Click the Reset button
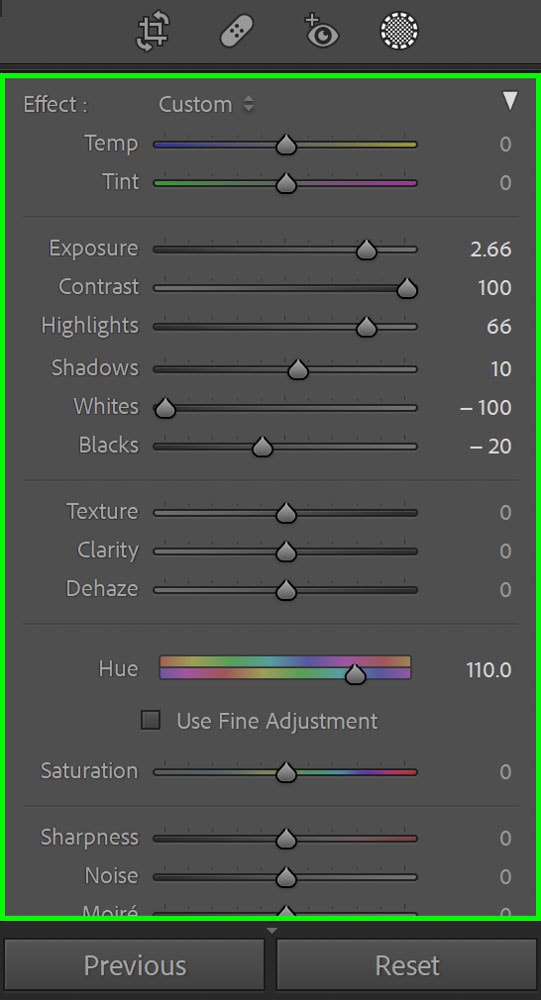This screenshot has height=1000, width=541. [407, 966]
